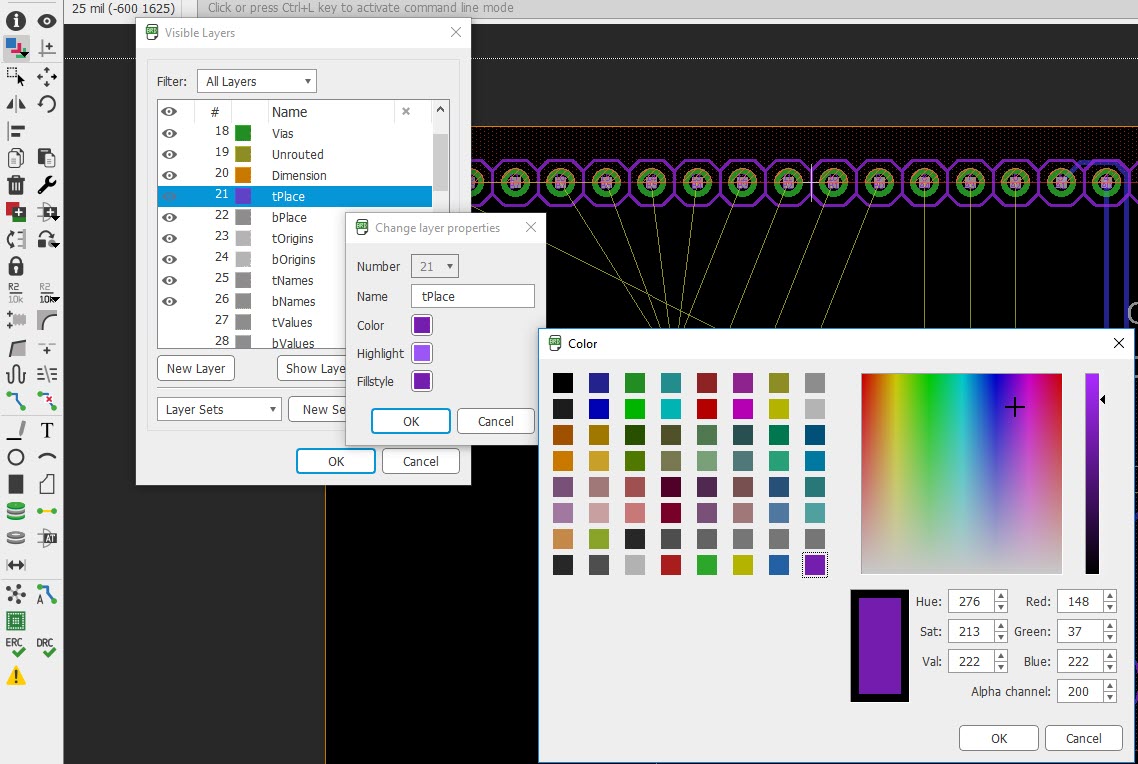This screenshot has height=764, width=1138.
Task: Select the Vias layer row
Action: 295,134
